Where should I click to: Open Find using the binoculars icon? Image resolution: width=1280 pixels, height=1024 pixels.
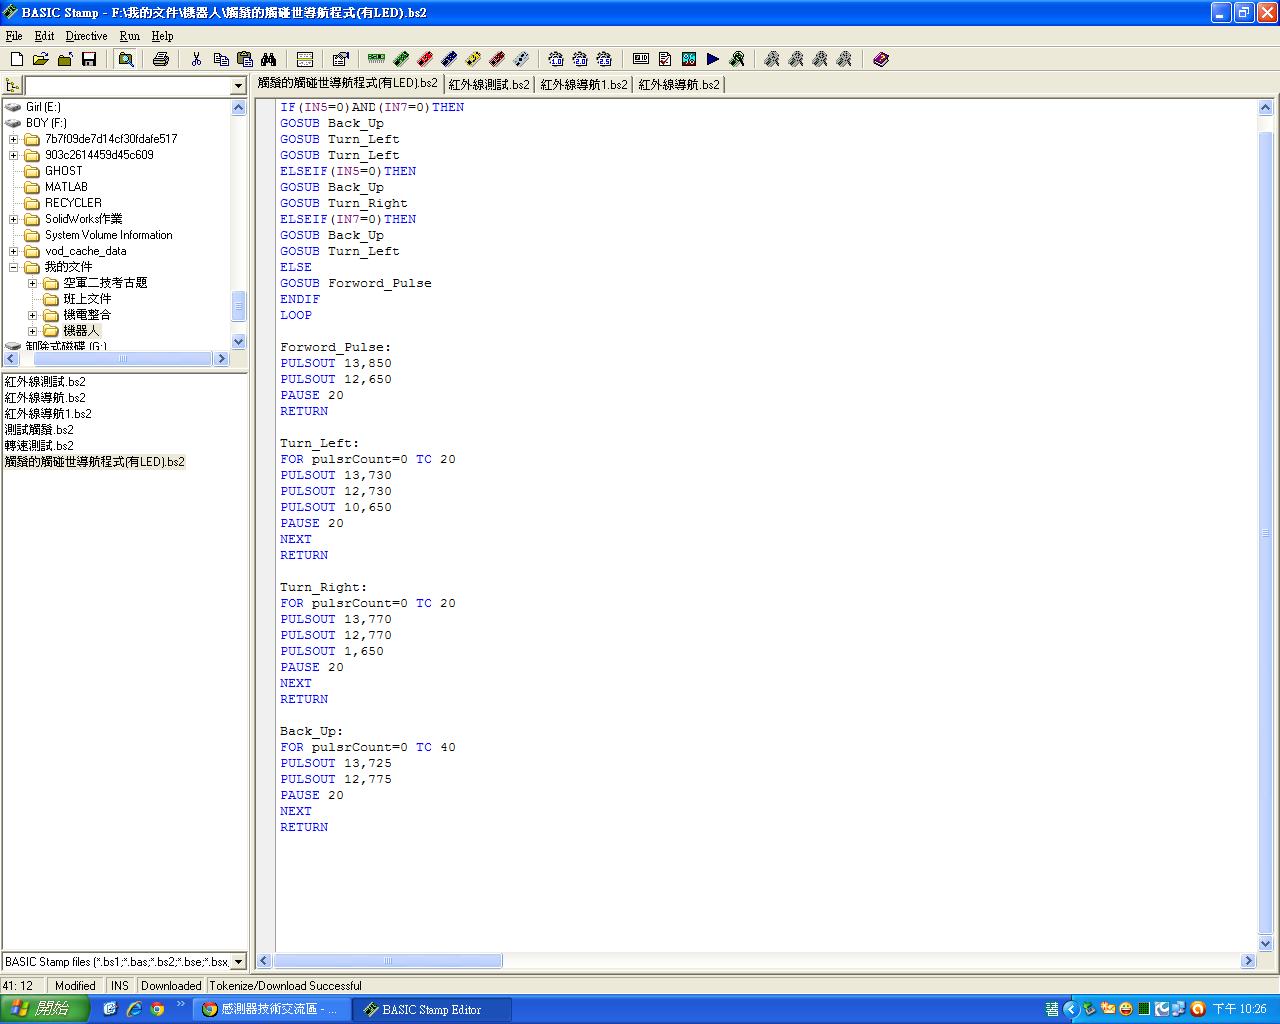(269, 60)
